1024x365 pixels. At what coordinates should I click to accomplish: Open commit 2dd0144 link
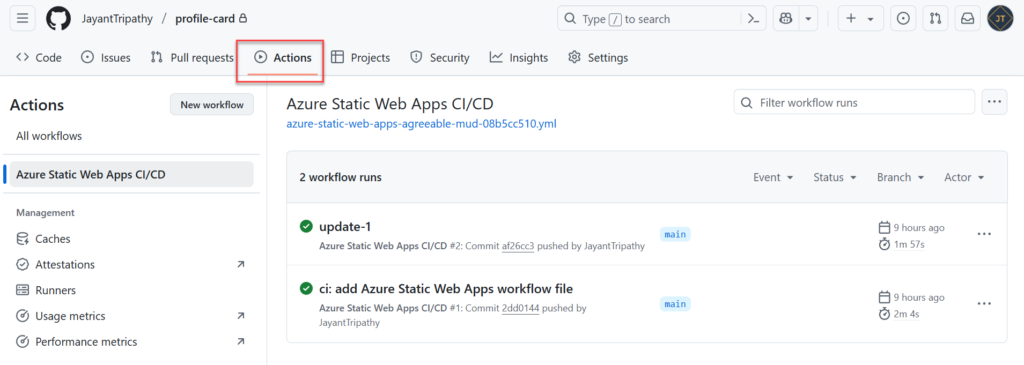pyautogui.click(x=520, y=308)
